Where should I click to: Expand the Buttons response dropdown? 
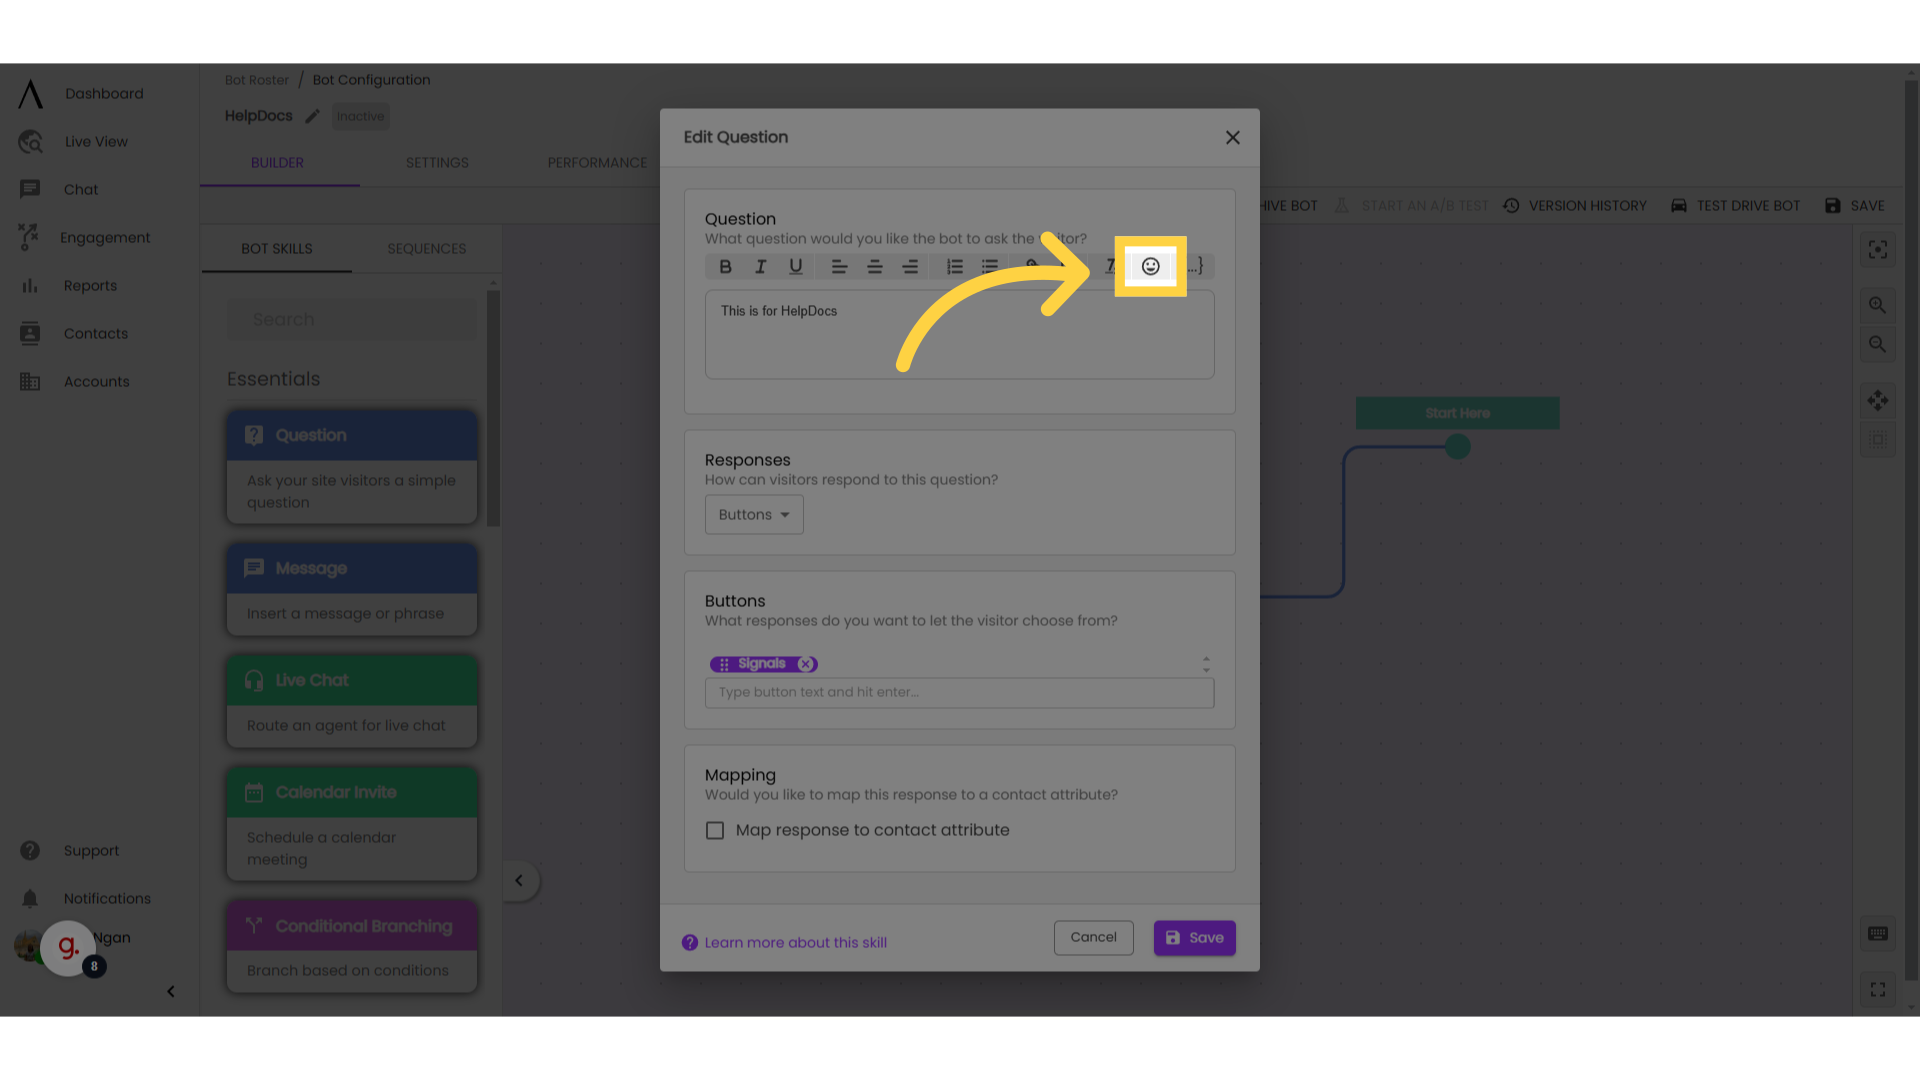point(753,514)
